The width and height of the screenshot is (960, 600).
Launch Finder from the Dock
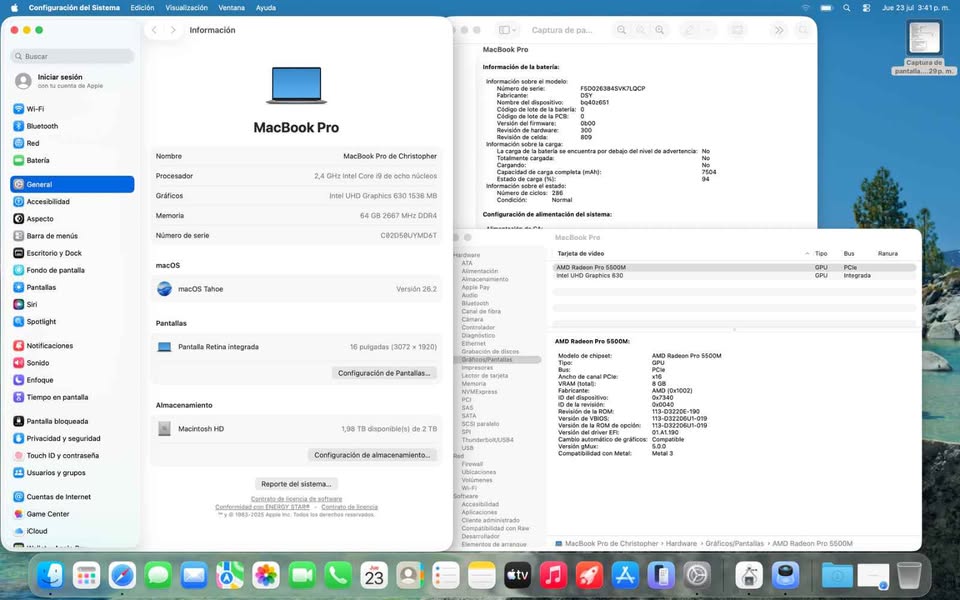click(50, 576)
